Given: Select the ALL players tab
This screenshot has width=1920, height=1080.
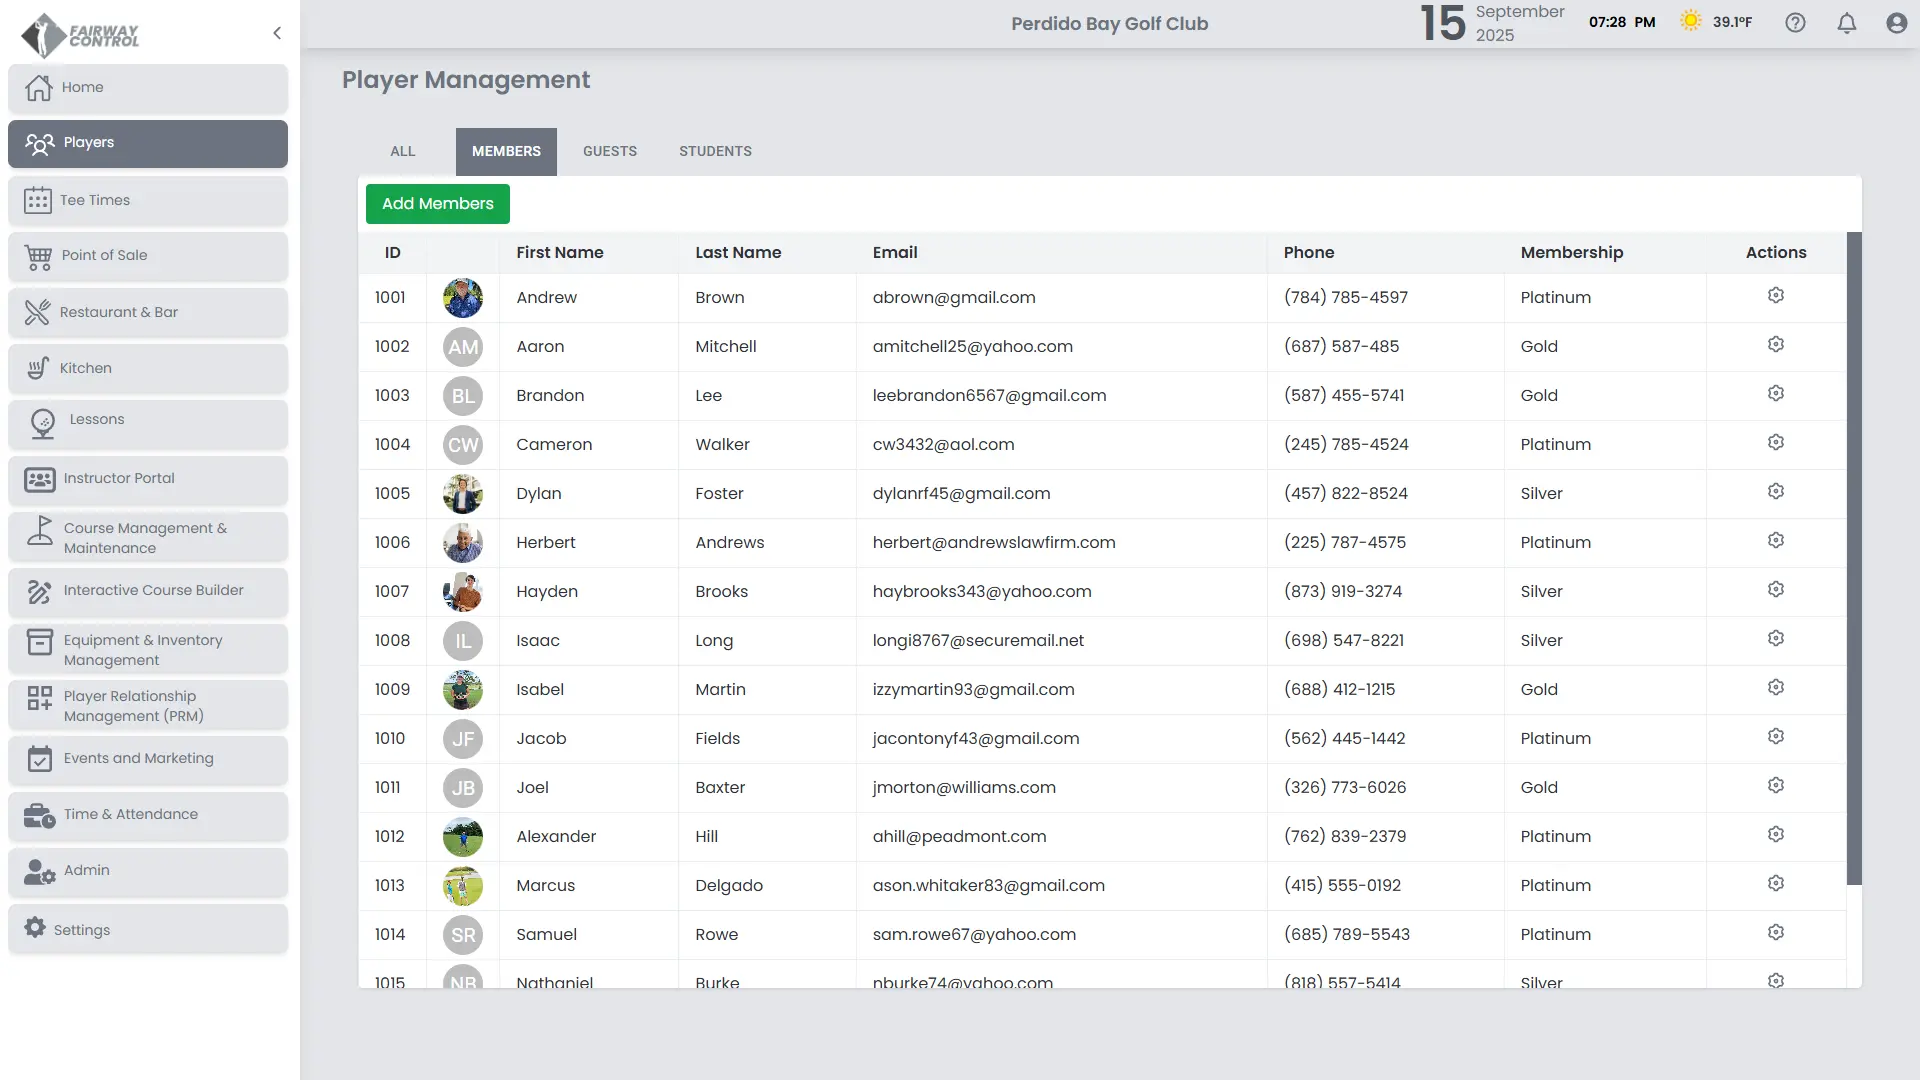Looking at the screenshot, I should 402,151.
